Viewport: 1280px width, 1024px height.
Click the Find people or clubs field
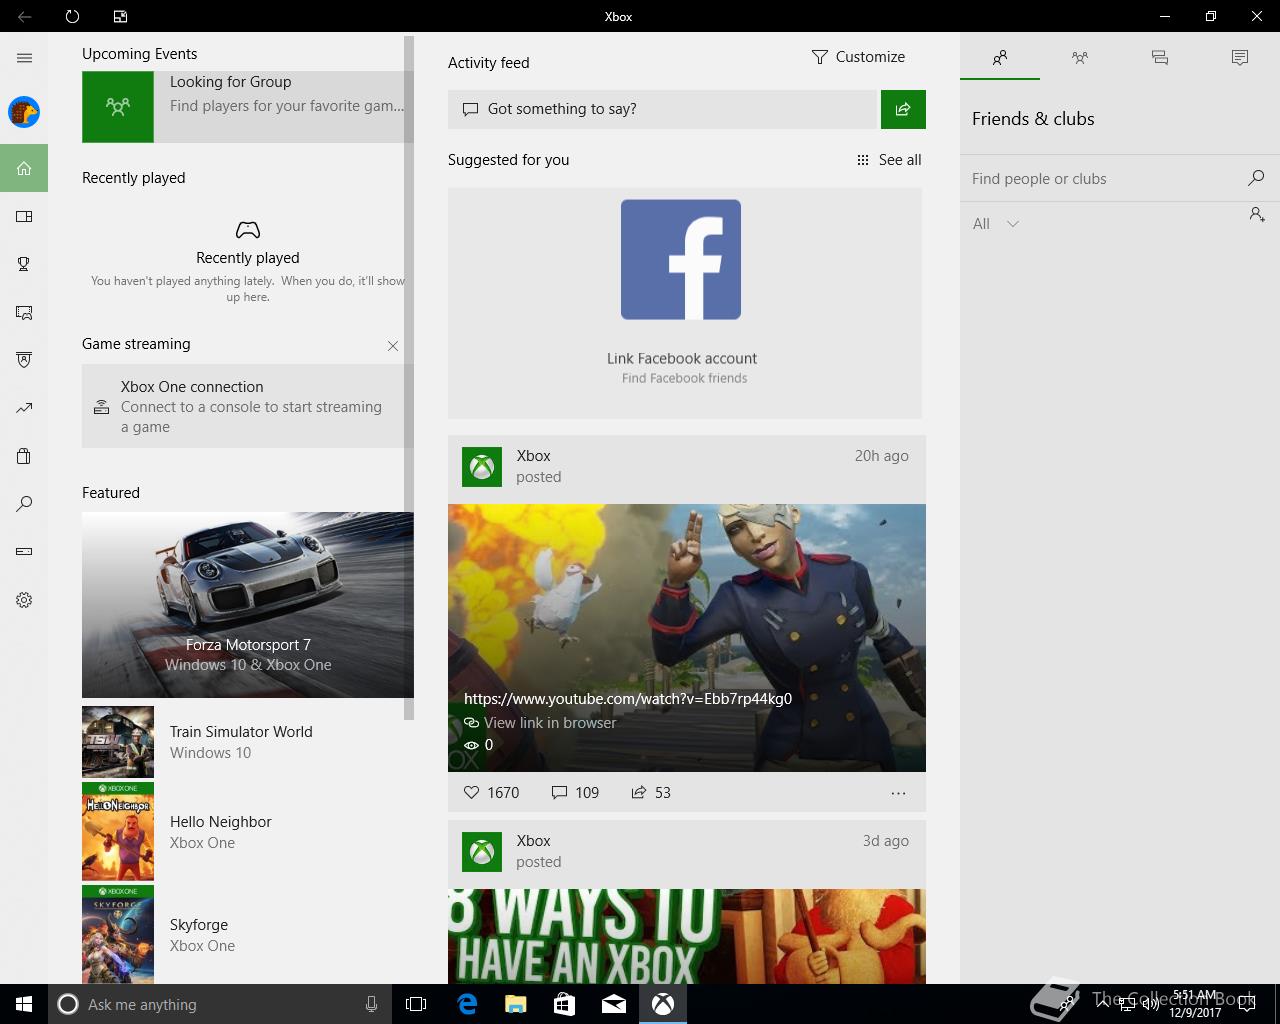1105,179
